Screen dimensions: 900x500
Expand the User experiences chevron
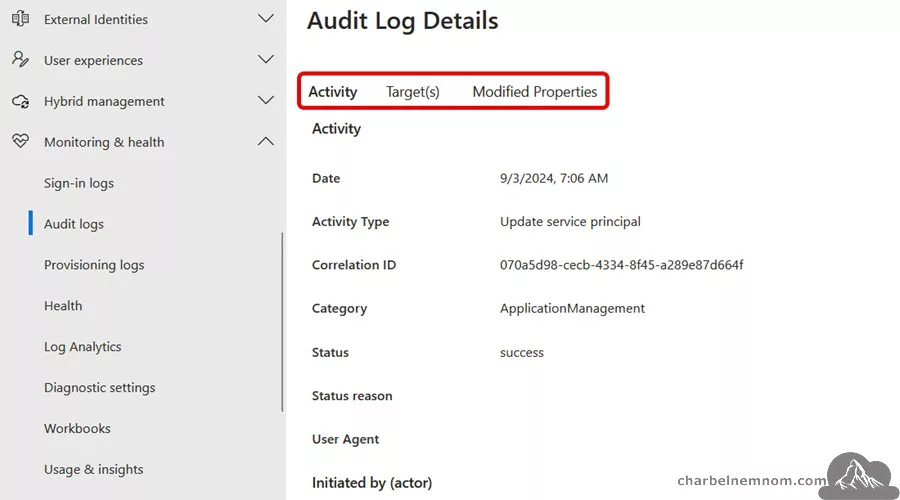pos(266,59)
